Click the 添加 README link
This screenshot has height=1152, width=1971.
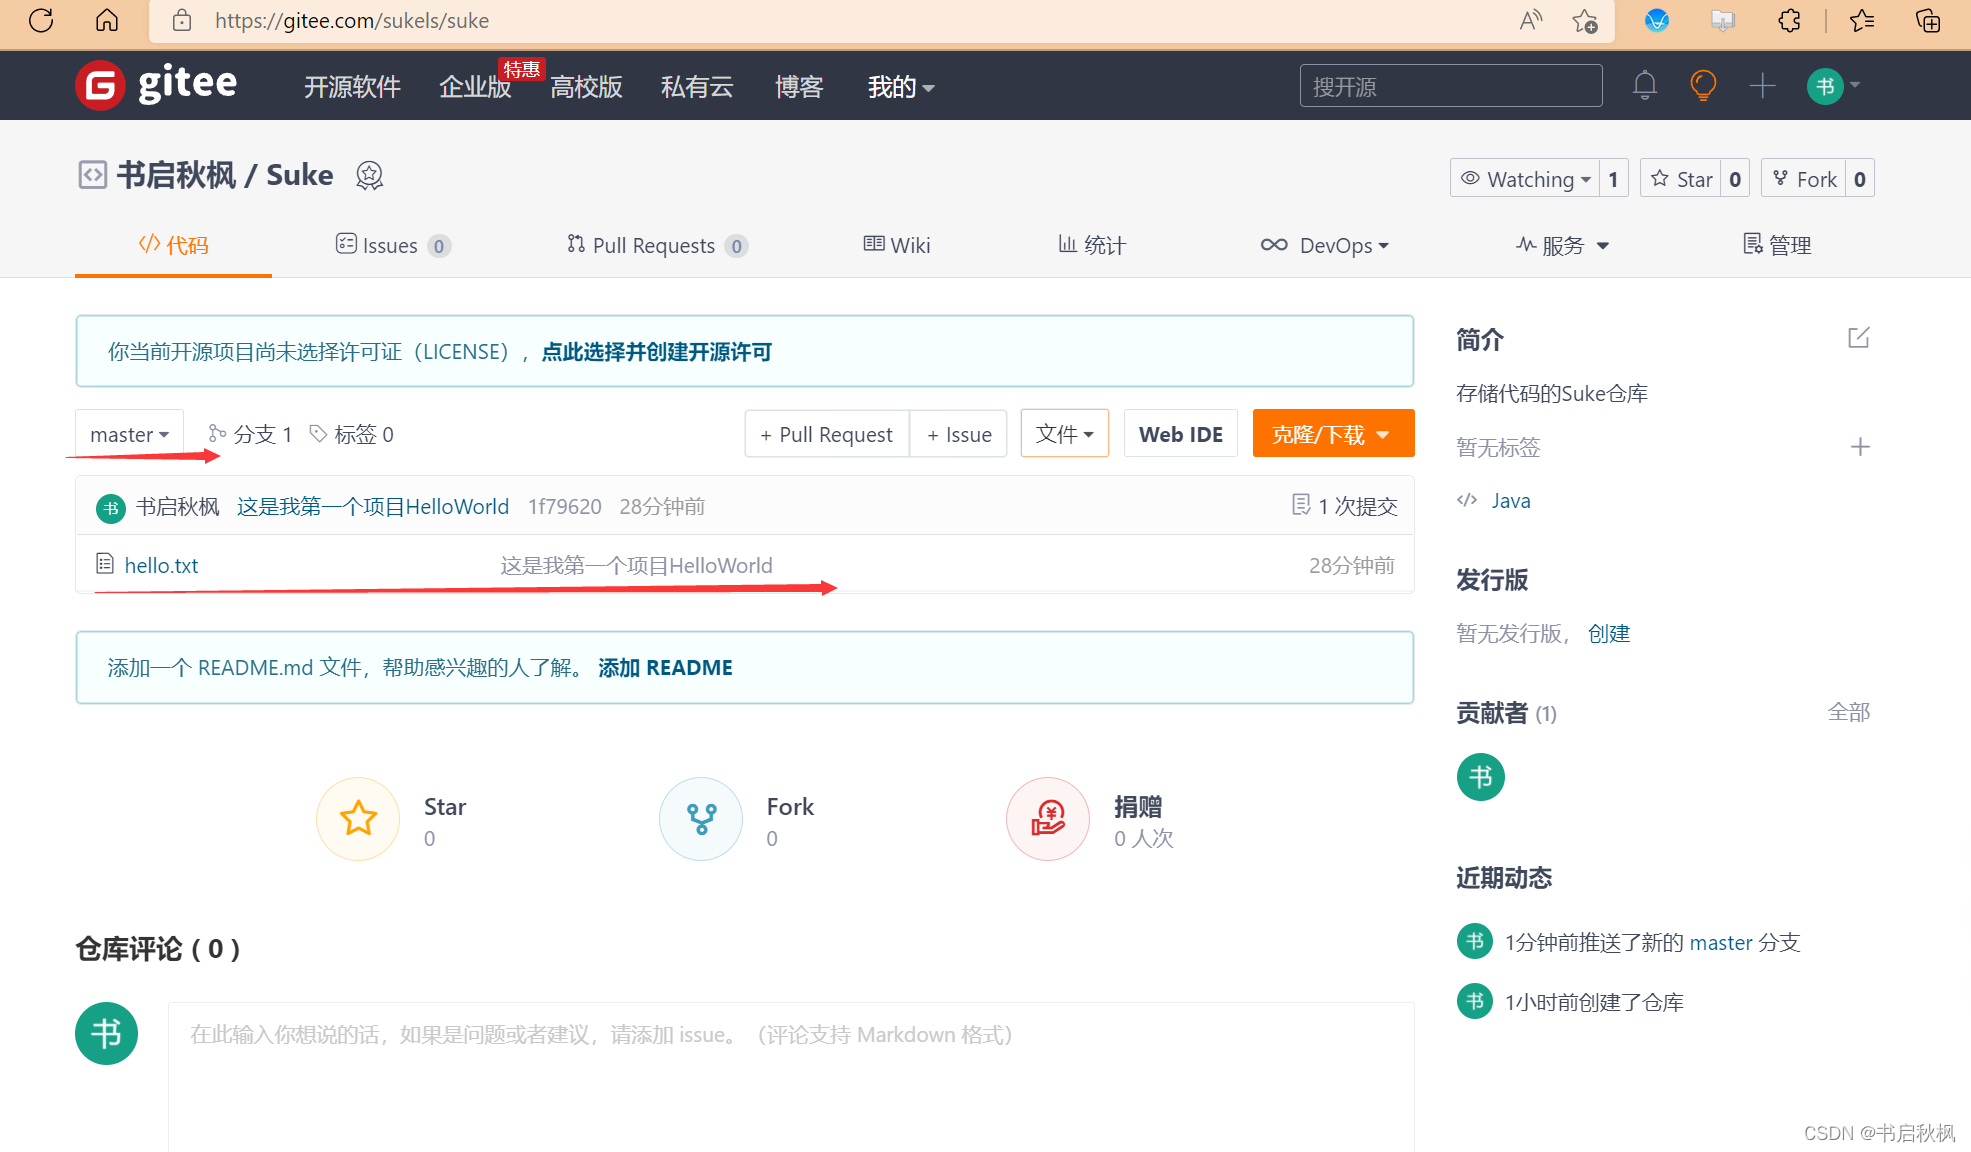tap(665, 667)
